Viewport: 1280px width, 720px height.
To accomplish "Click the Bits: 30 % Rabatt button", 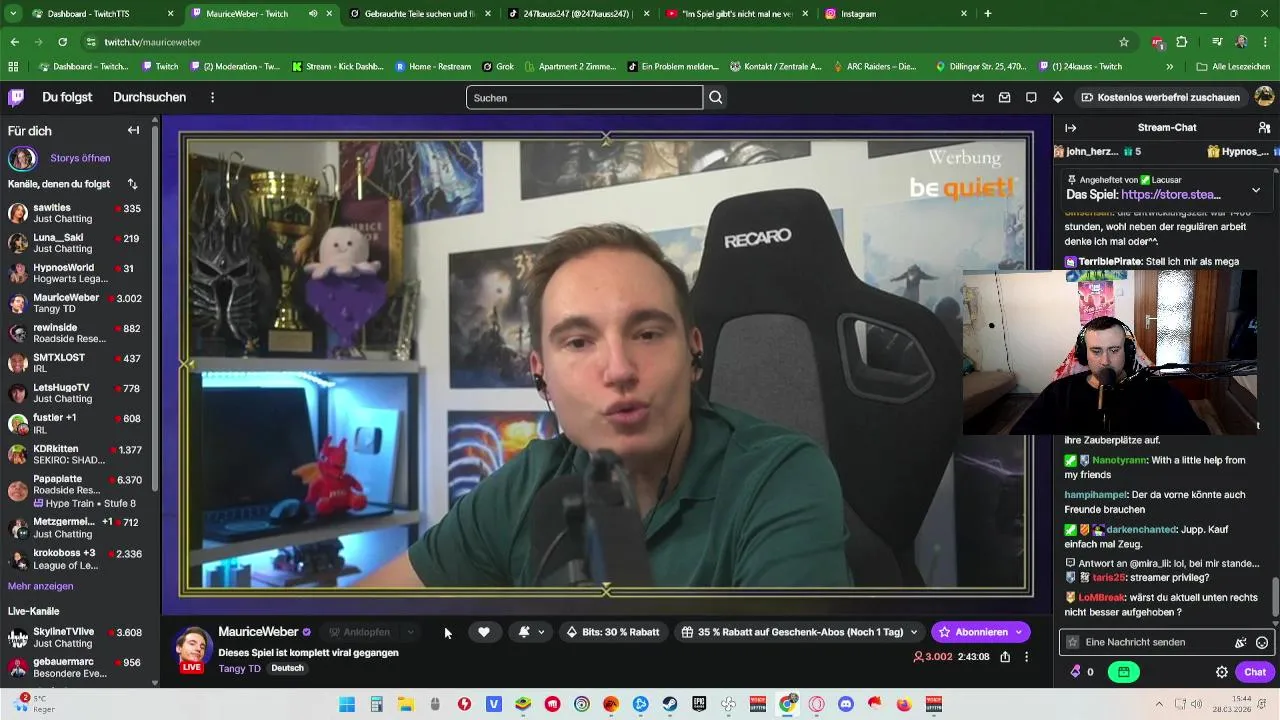I will 613,632.
